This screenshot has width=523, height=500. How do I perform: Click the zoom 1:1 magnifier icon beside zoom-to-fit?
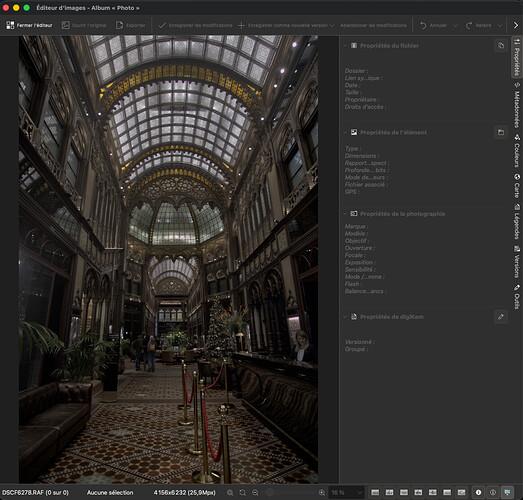[x=242, y=492]
